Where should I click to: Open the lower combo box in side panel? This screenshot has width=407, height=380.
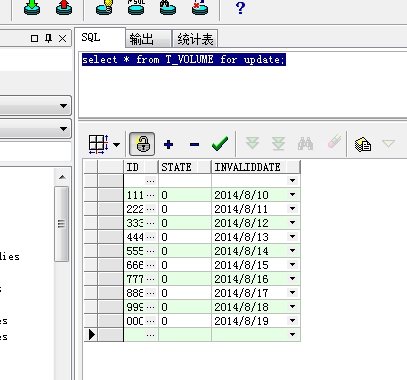click(63, 129)
